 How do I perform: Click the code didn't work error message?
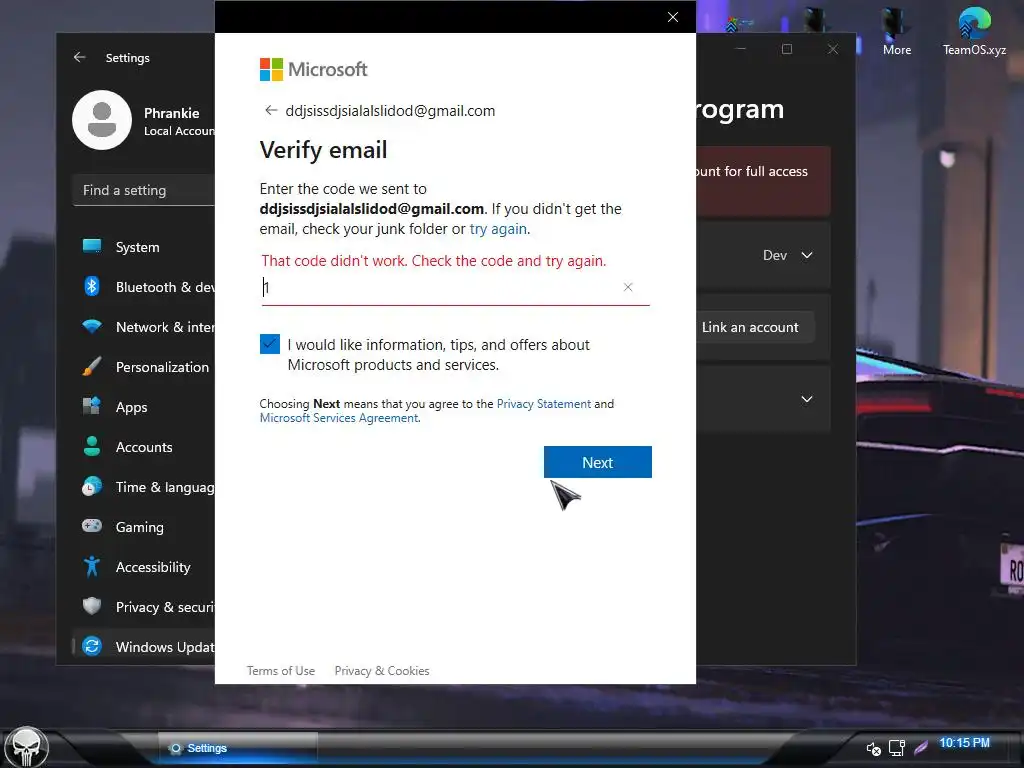[434, 261]
